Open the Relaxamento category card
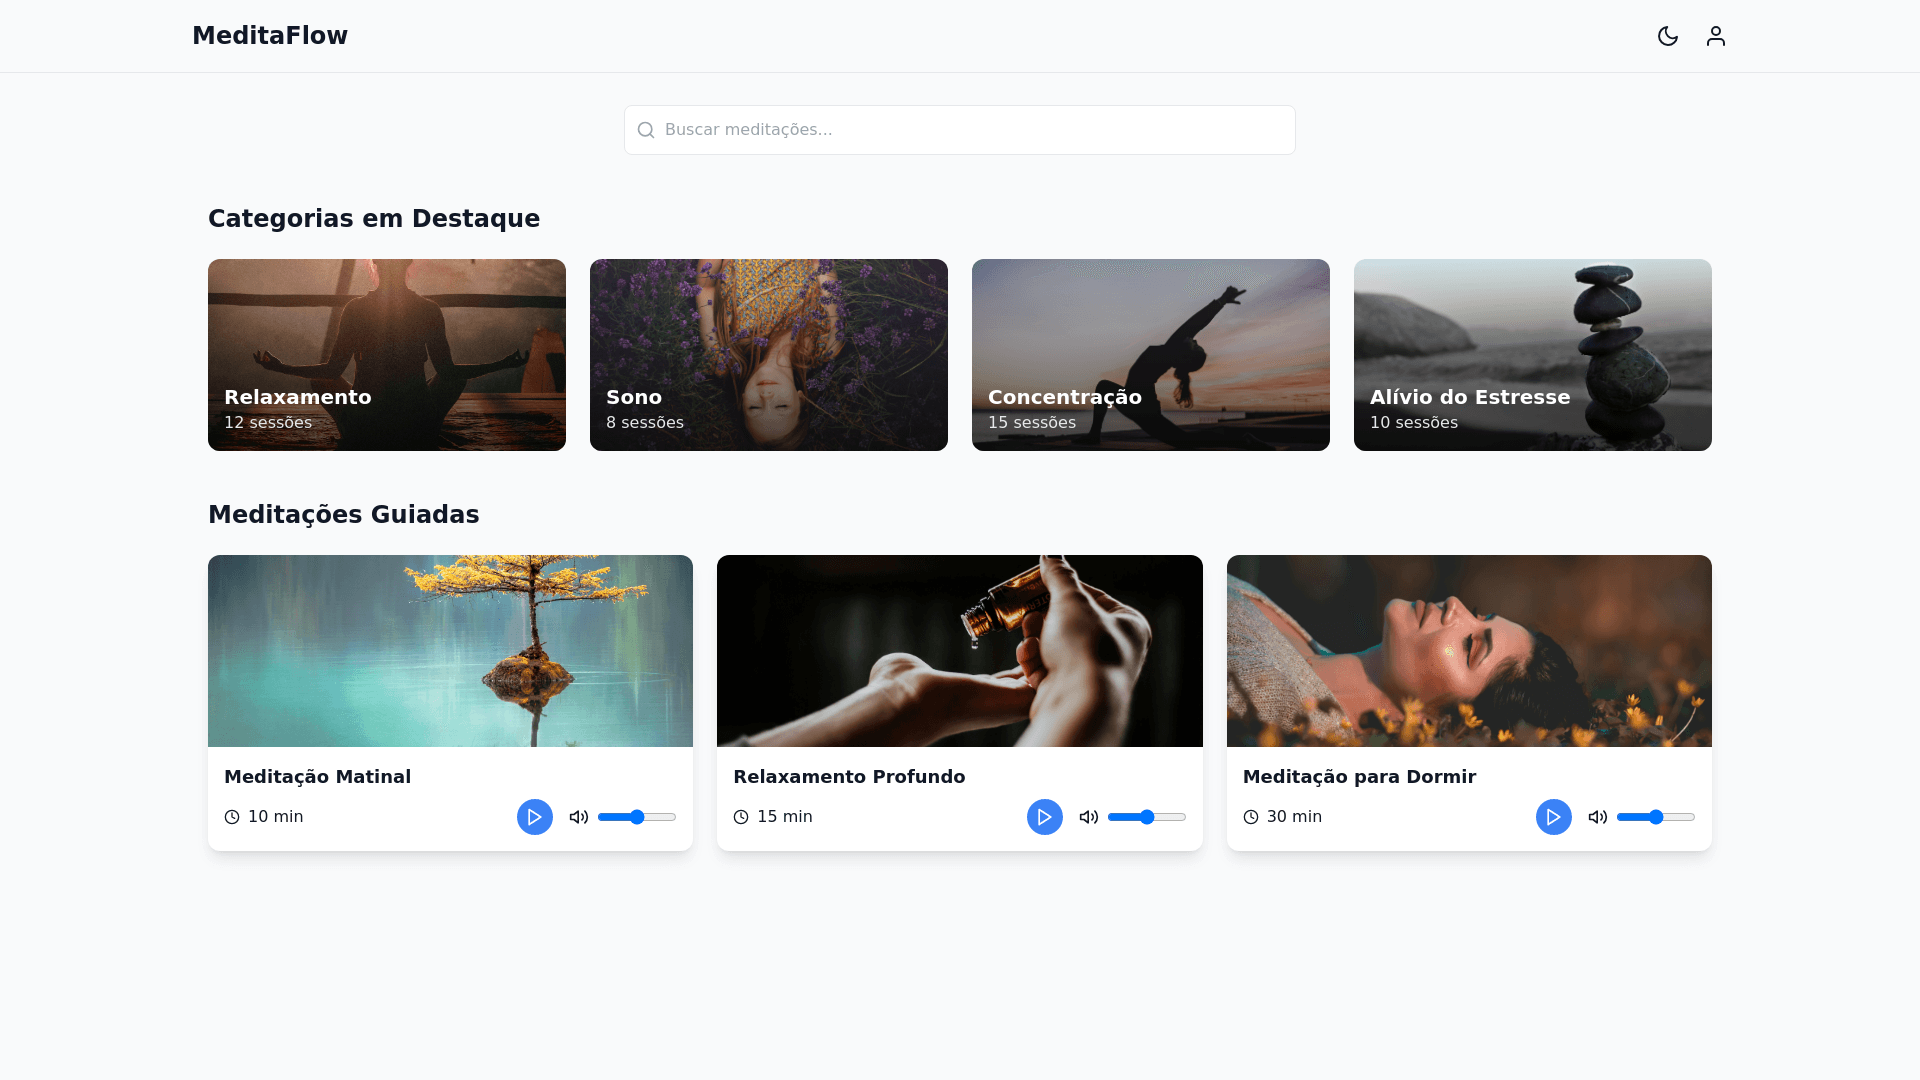 (387, 354)
